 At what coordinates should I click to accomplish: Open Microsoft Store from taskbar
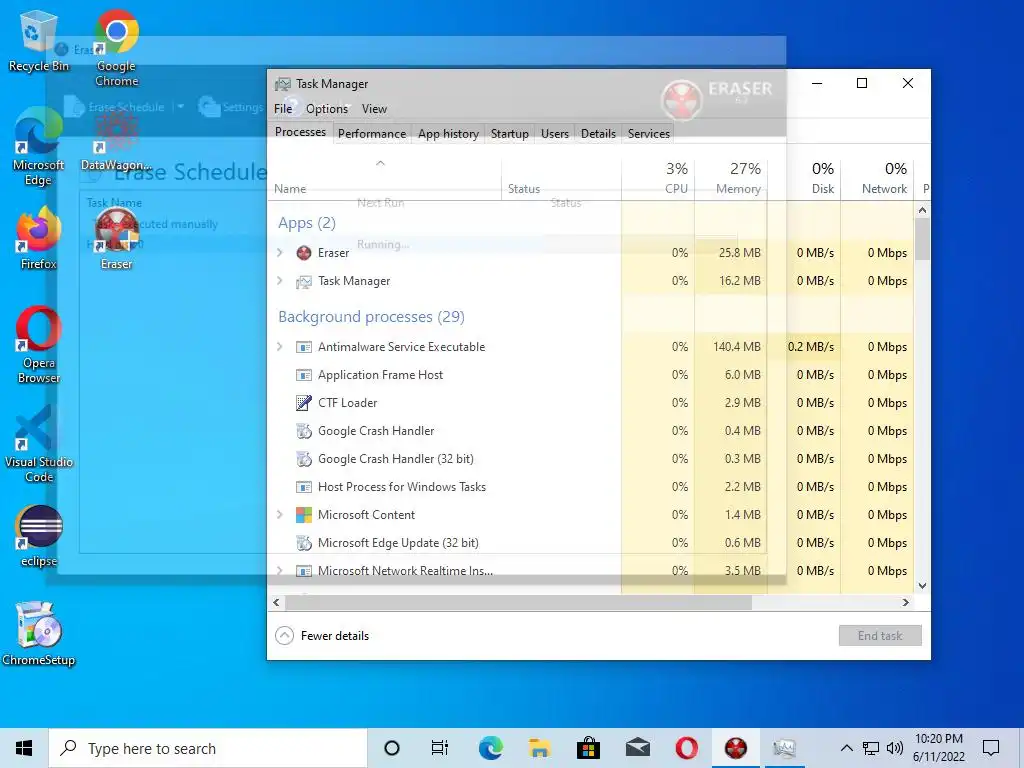[588, 748]
